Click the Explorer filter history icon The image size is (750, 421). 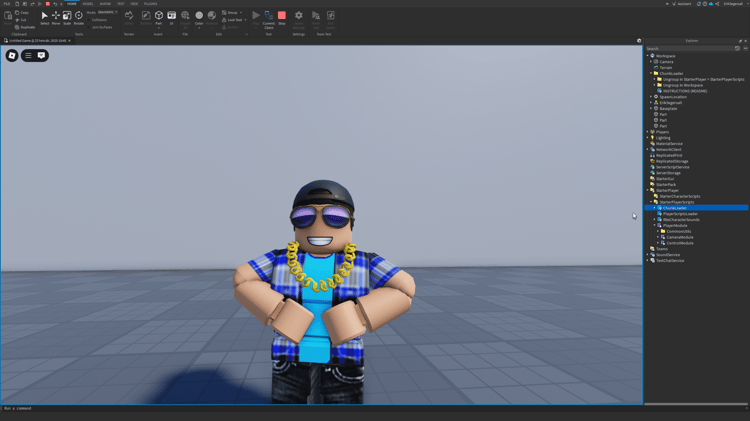pos(737,48)
